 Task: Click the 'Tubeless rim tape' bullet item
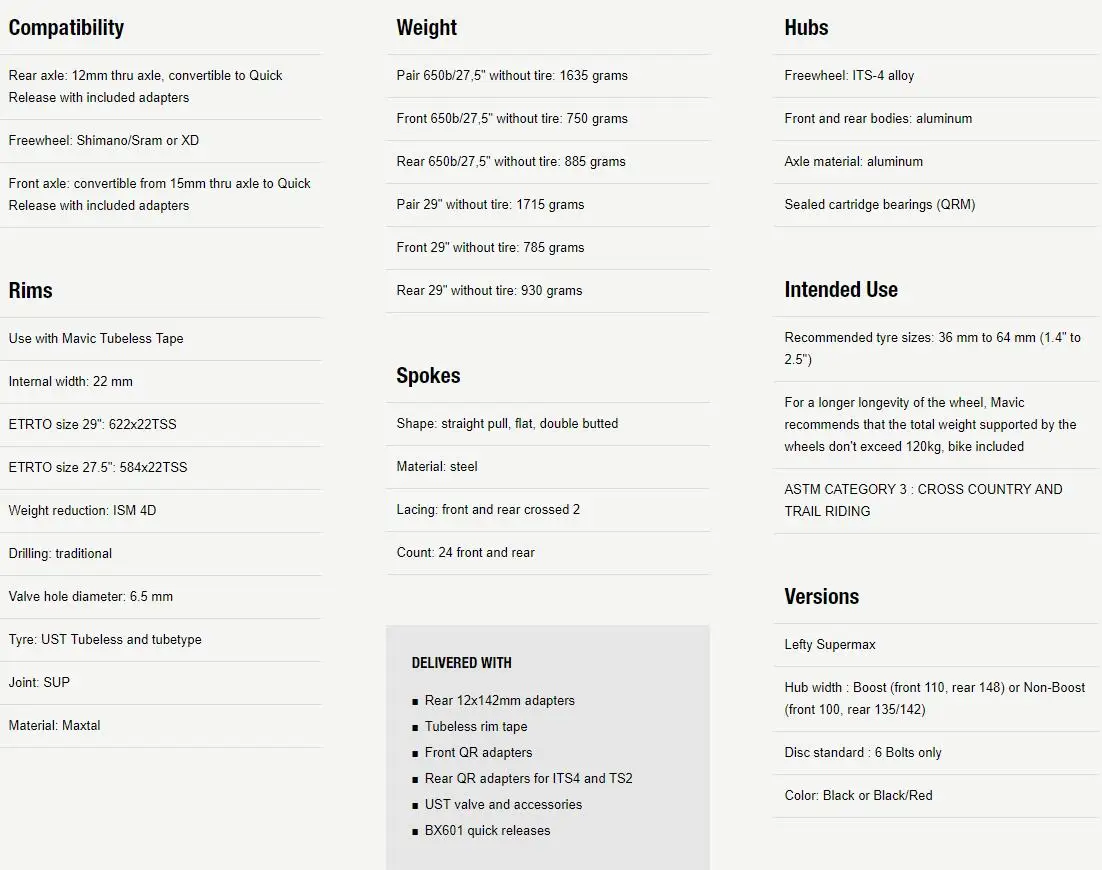point(476,727)
